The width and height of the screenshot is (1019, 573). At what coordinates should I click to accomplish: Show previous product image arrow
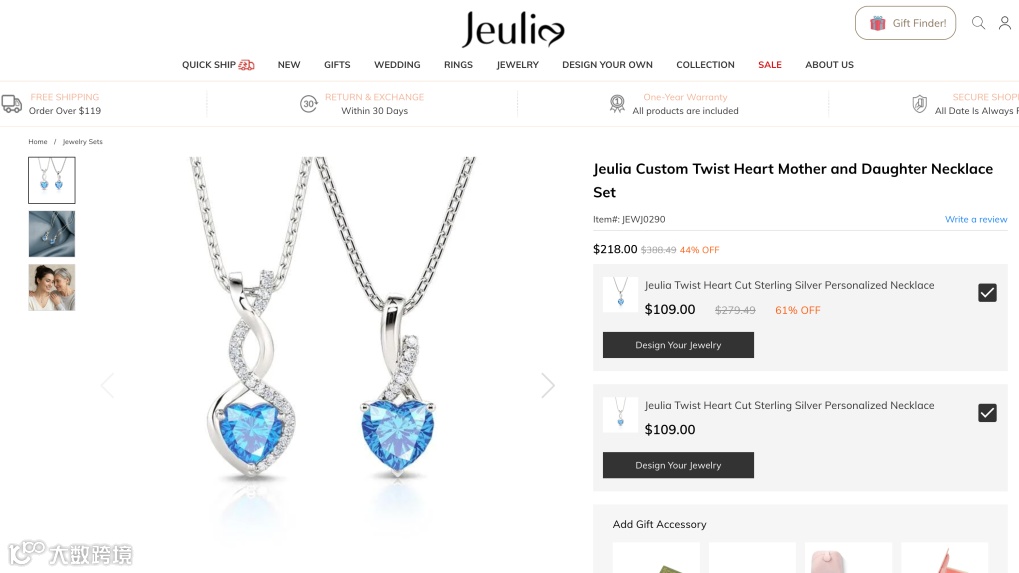click(107, 385)
